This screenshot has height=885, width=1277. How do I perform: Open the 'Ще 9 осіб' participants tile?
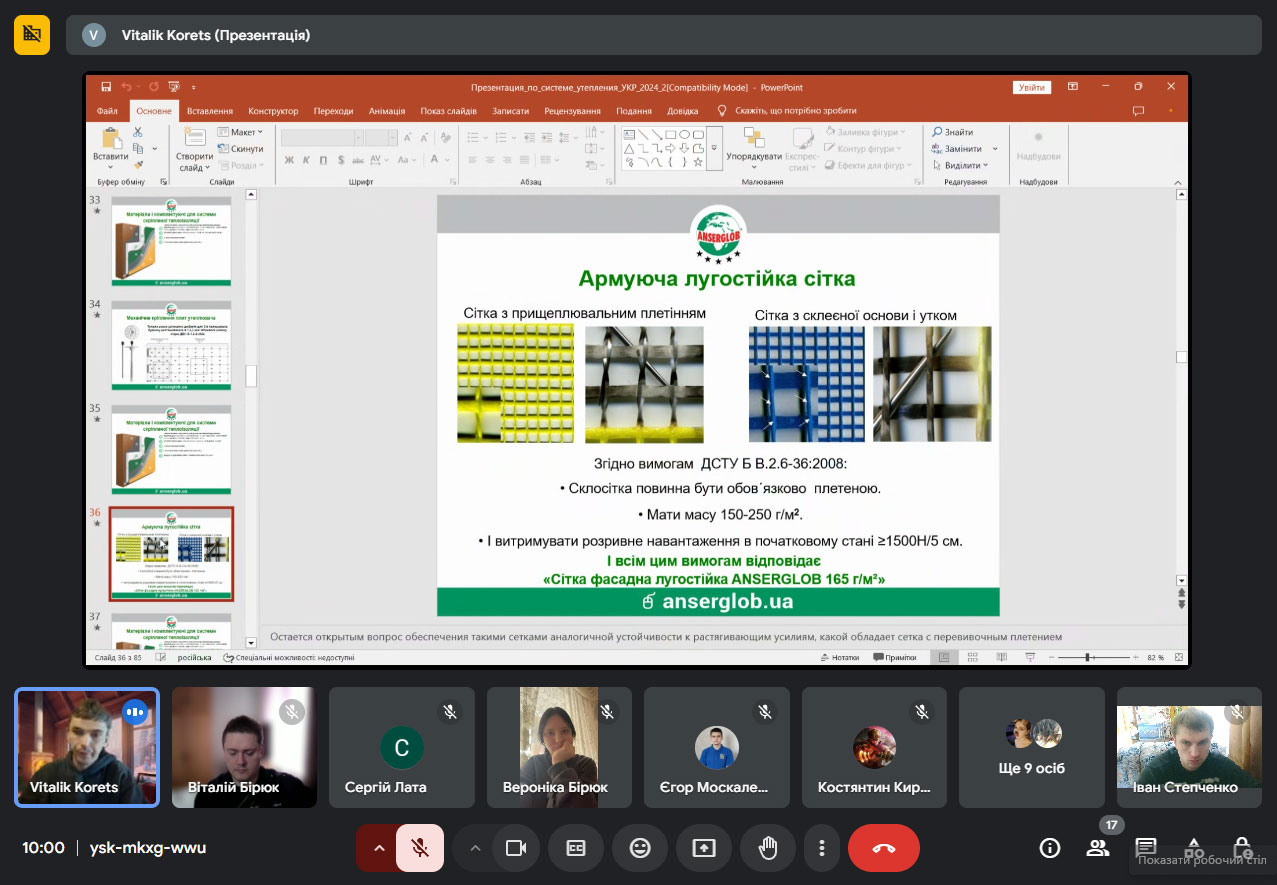[1032, 747]
